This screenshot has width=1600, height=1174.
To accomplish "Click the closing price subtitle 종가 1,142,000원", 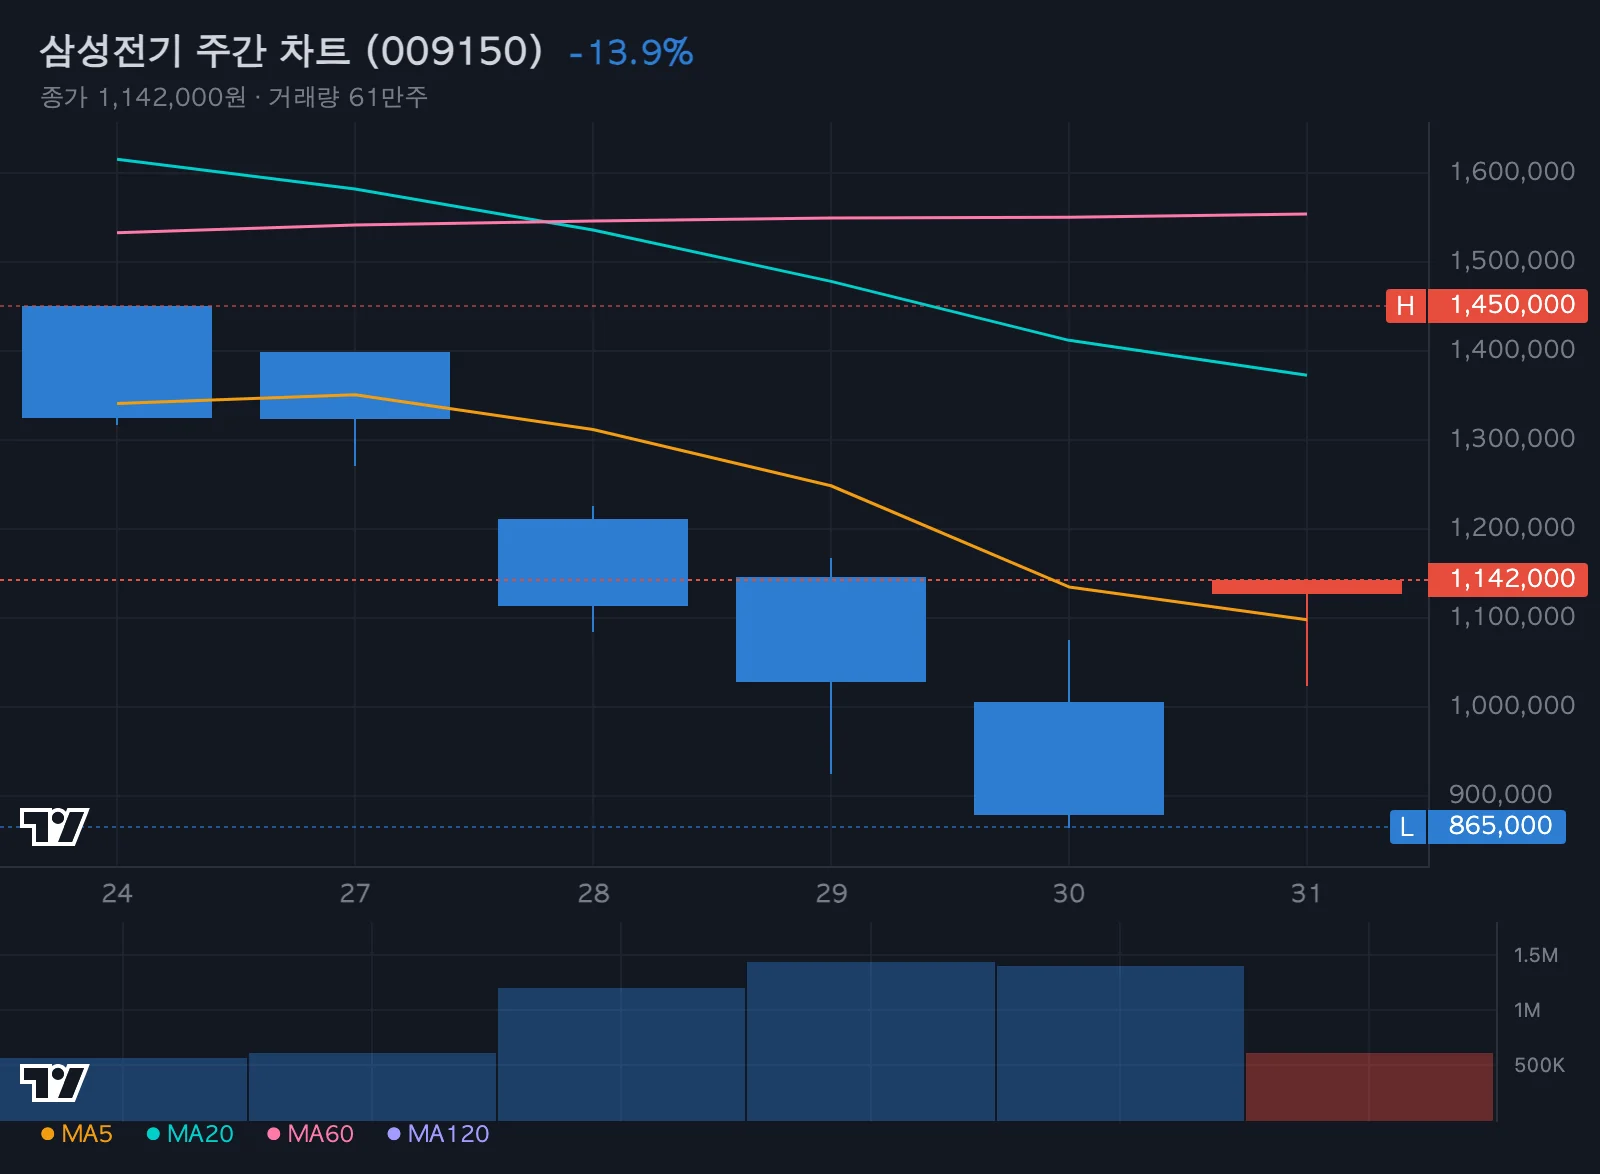I will click(x=143, y=97).
